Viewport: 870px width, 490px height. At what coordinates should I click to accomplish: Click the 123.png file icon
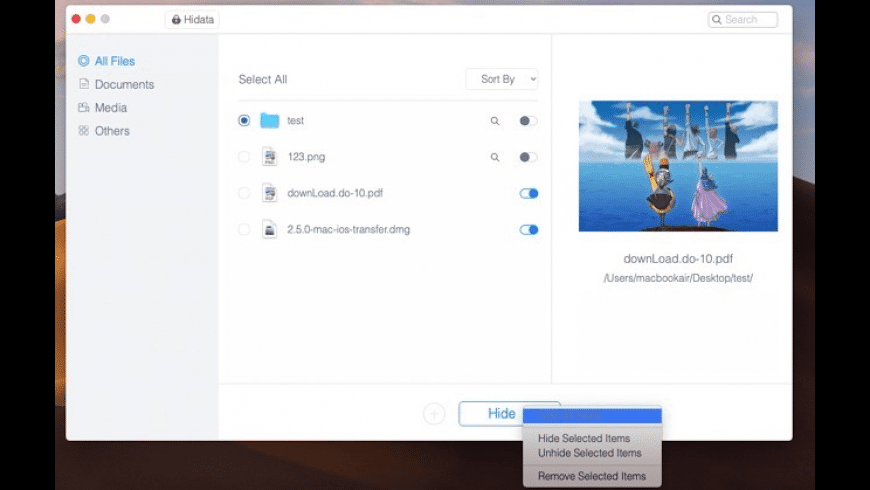click(270, 157)
